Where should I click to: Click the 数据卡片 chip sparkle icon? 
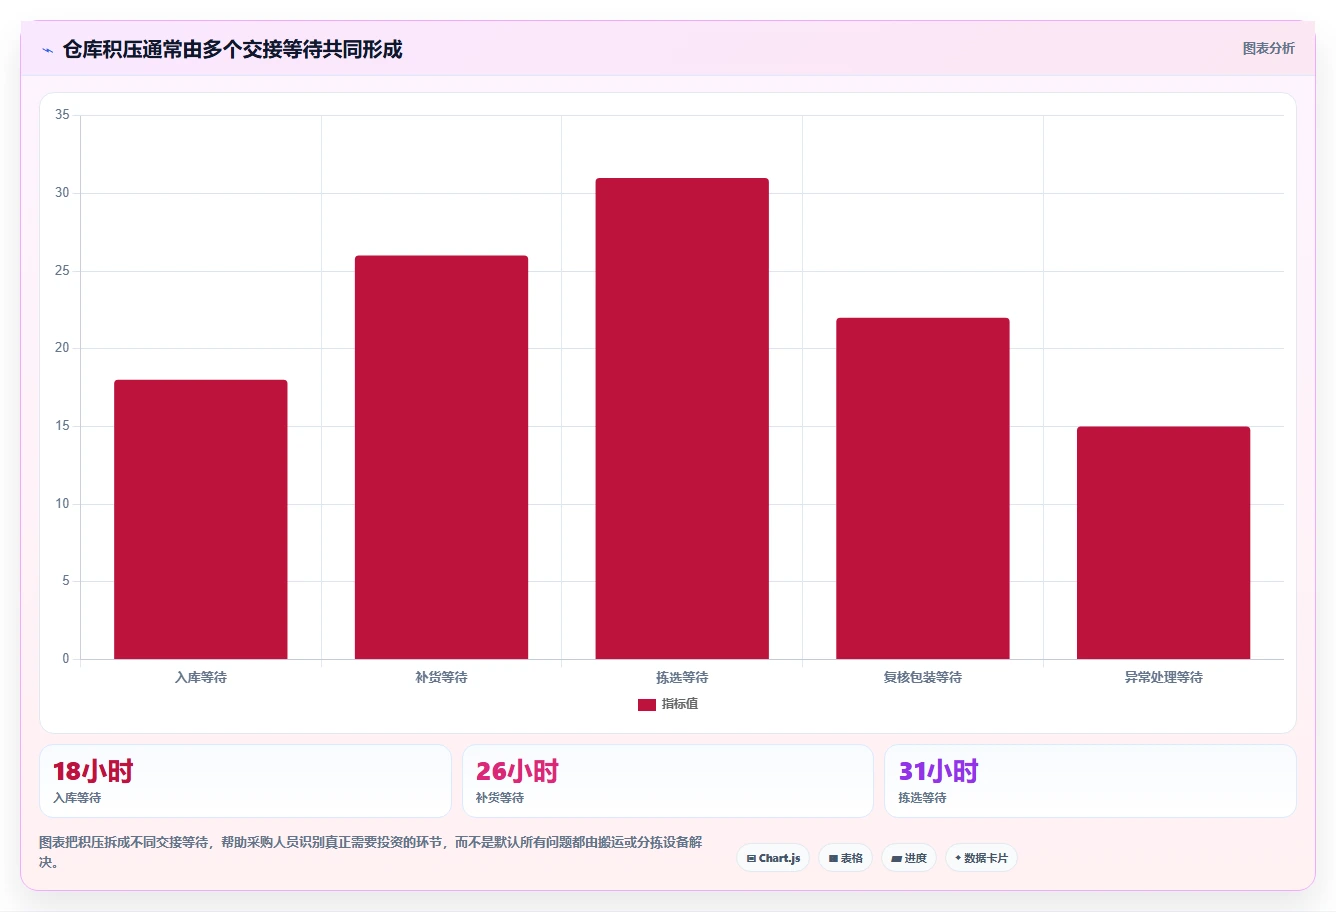(x=958, y=858)
